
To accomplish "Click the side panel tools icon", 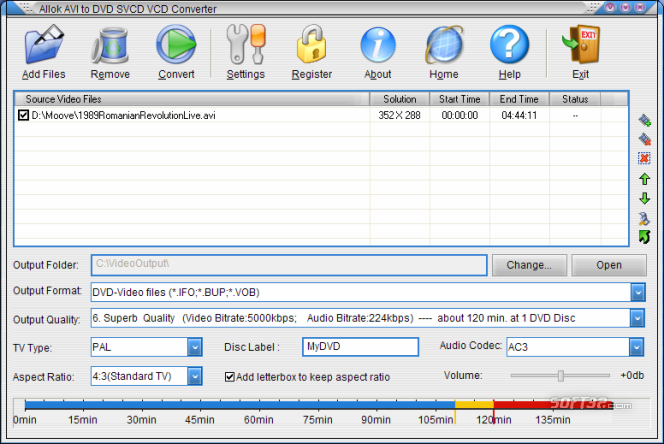I will point(644,219).
